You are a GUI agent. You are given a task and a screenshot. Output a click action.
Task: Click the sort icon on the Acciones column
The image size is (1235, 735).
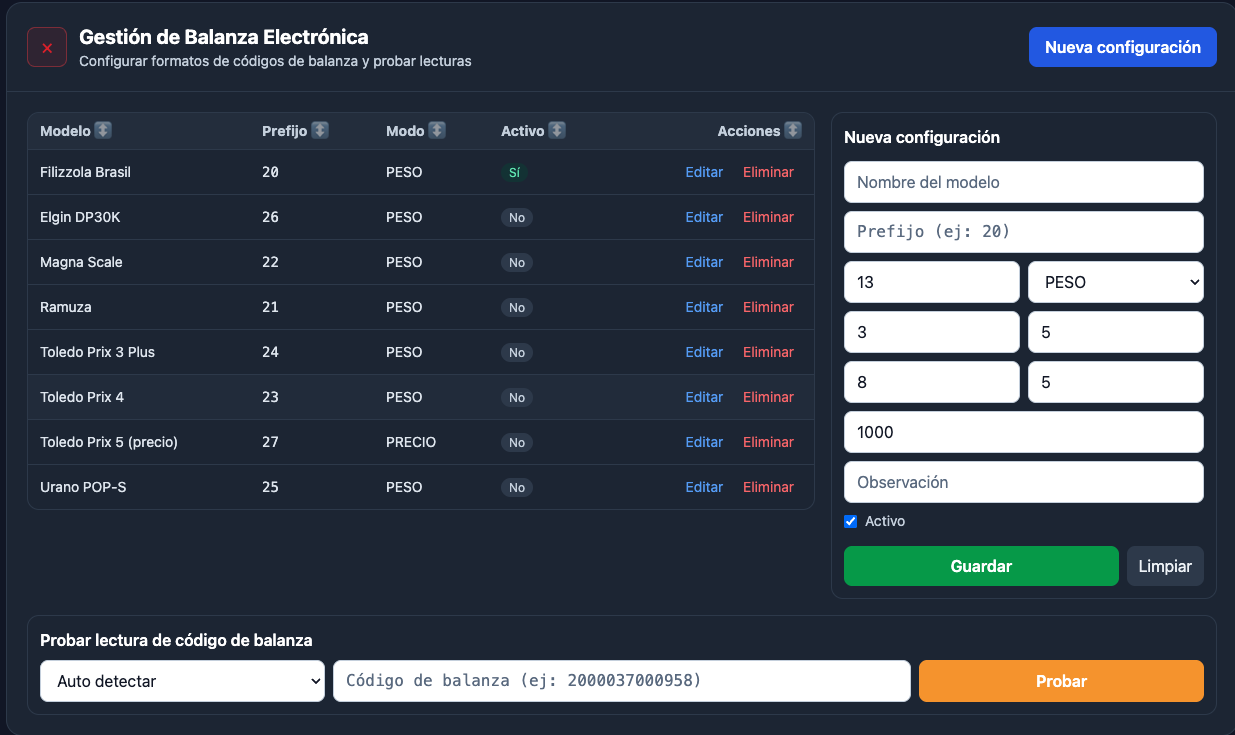(x=793, y=130)
